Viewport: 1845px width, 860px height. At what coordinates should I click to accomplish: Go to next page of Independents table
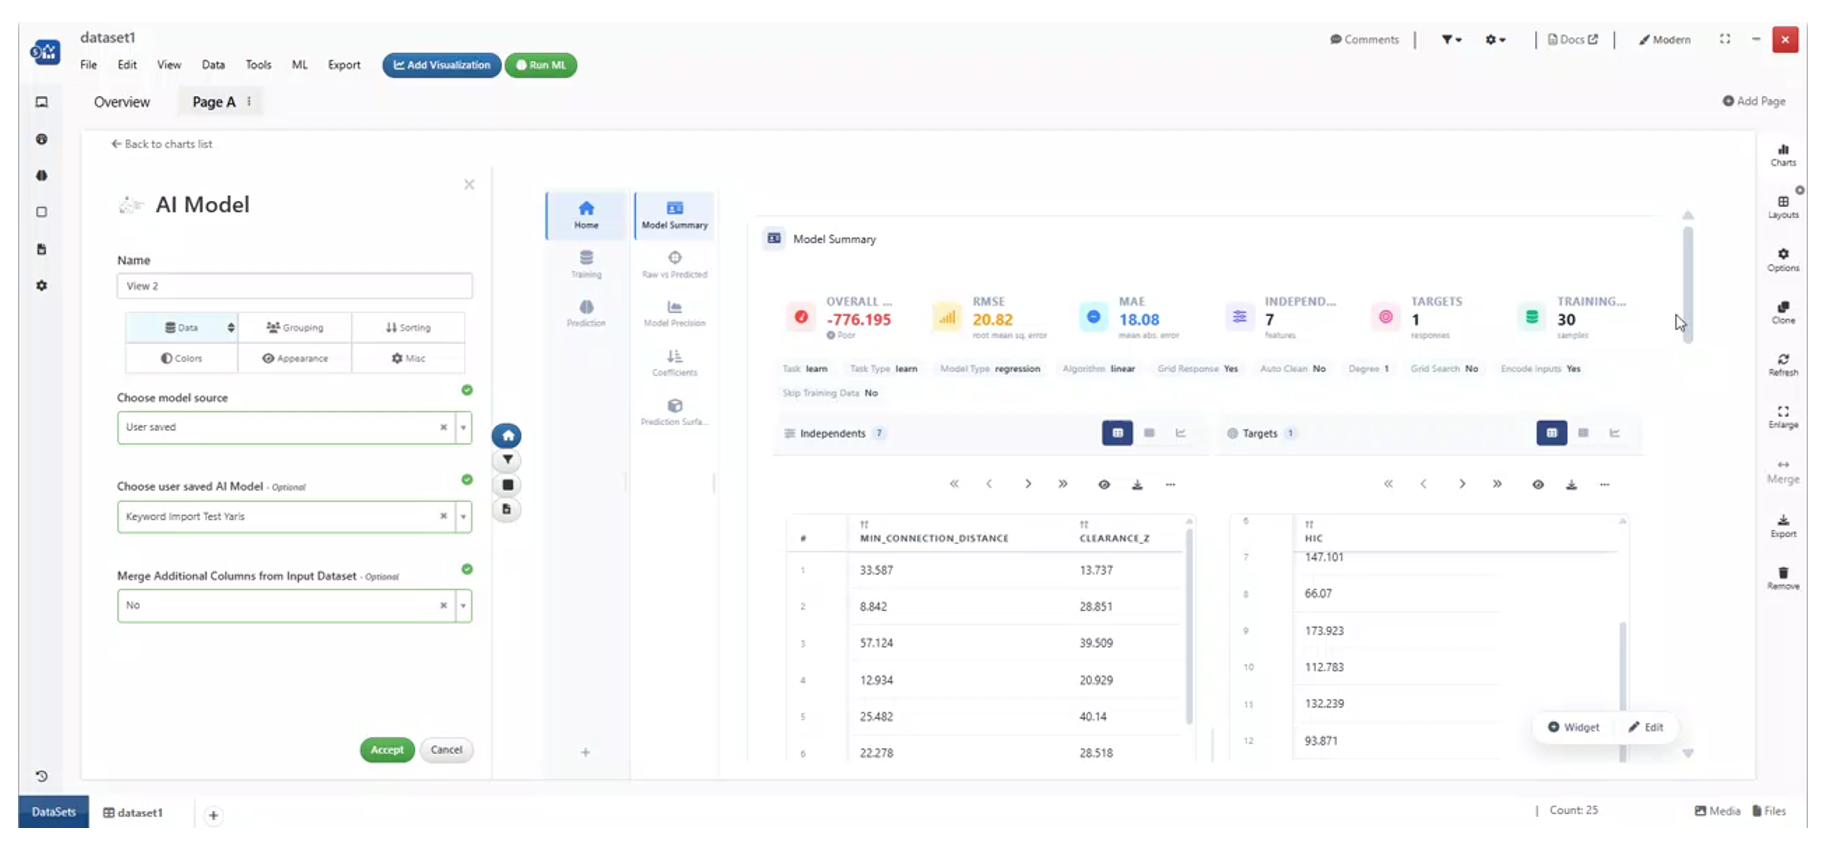click(1027, 484)
